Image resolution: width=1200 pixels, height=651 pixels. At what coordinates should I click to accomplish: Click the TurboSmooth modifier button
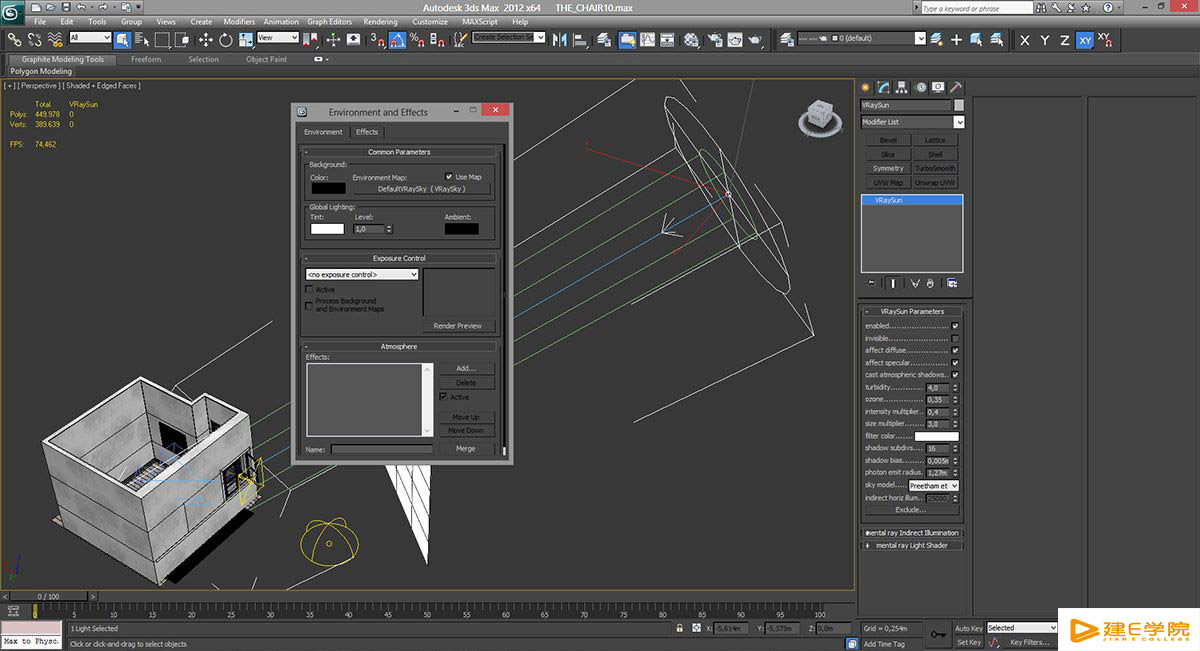click(935, 169)
